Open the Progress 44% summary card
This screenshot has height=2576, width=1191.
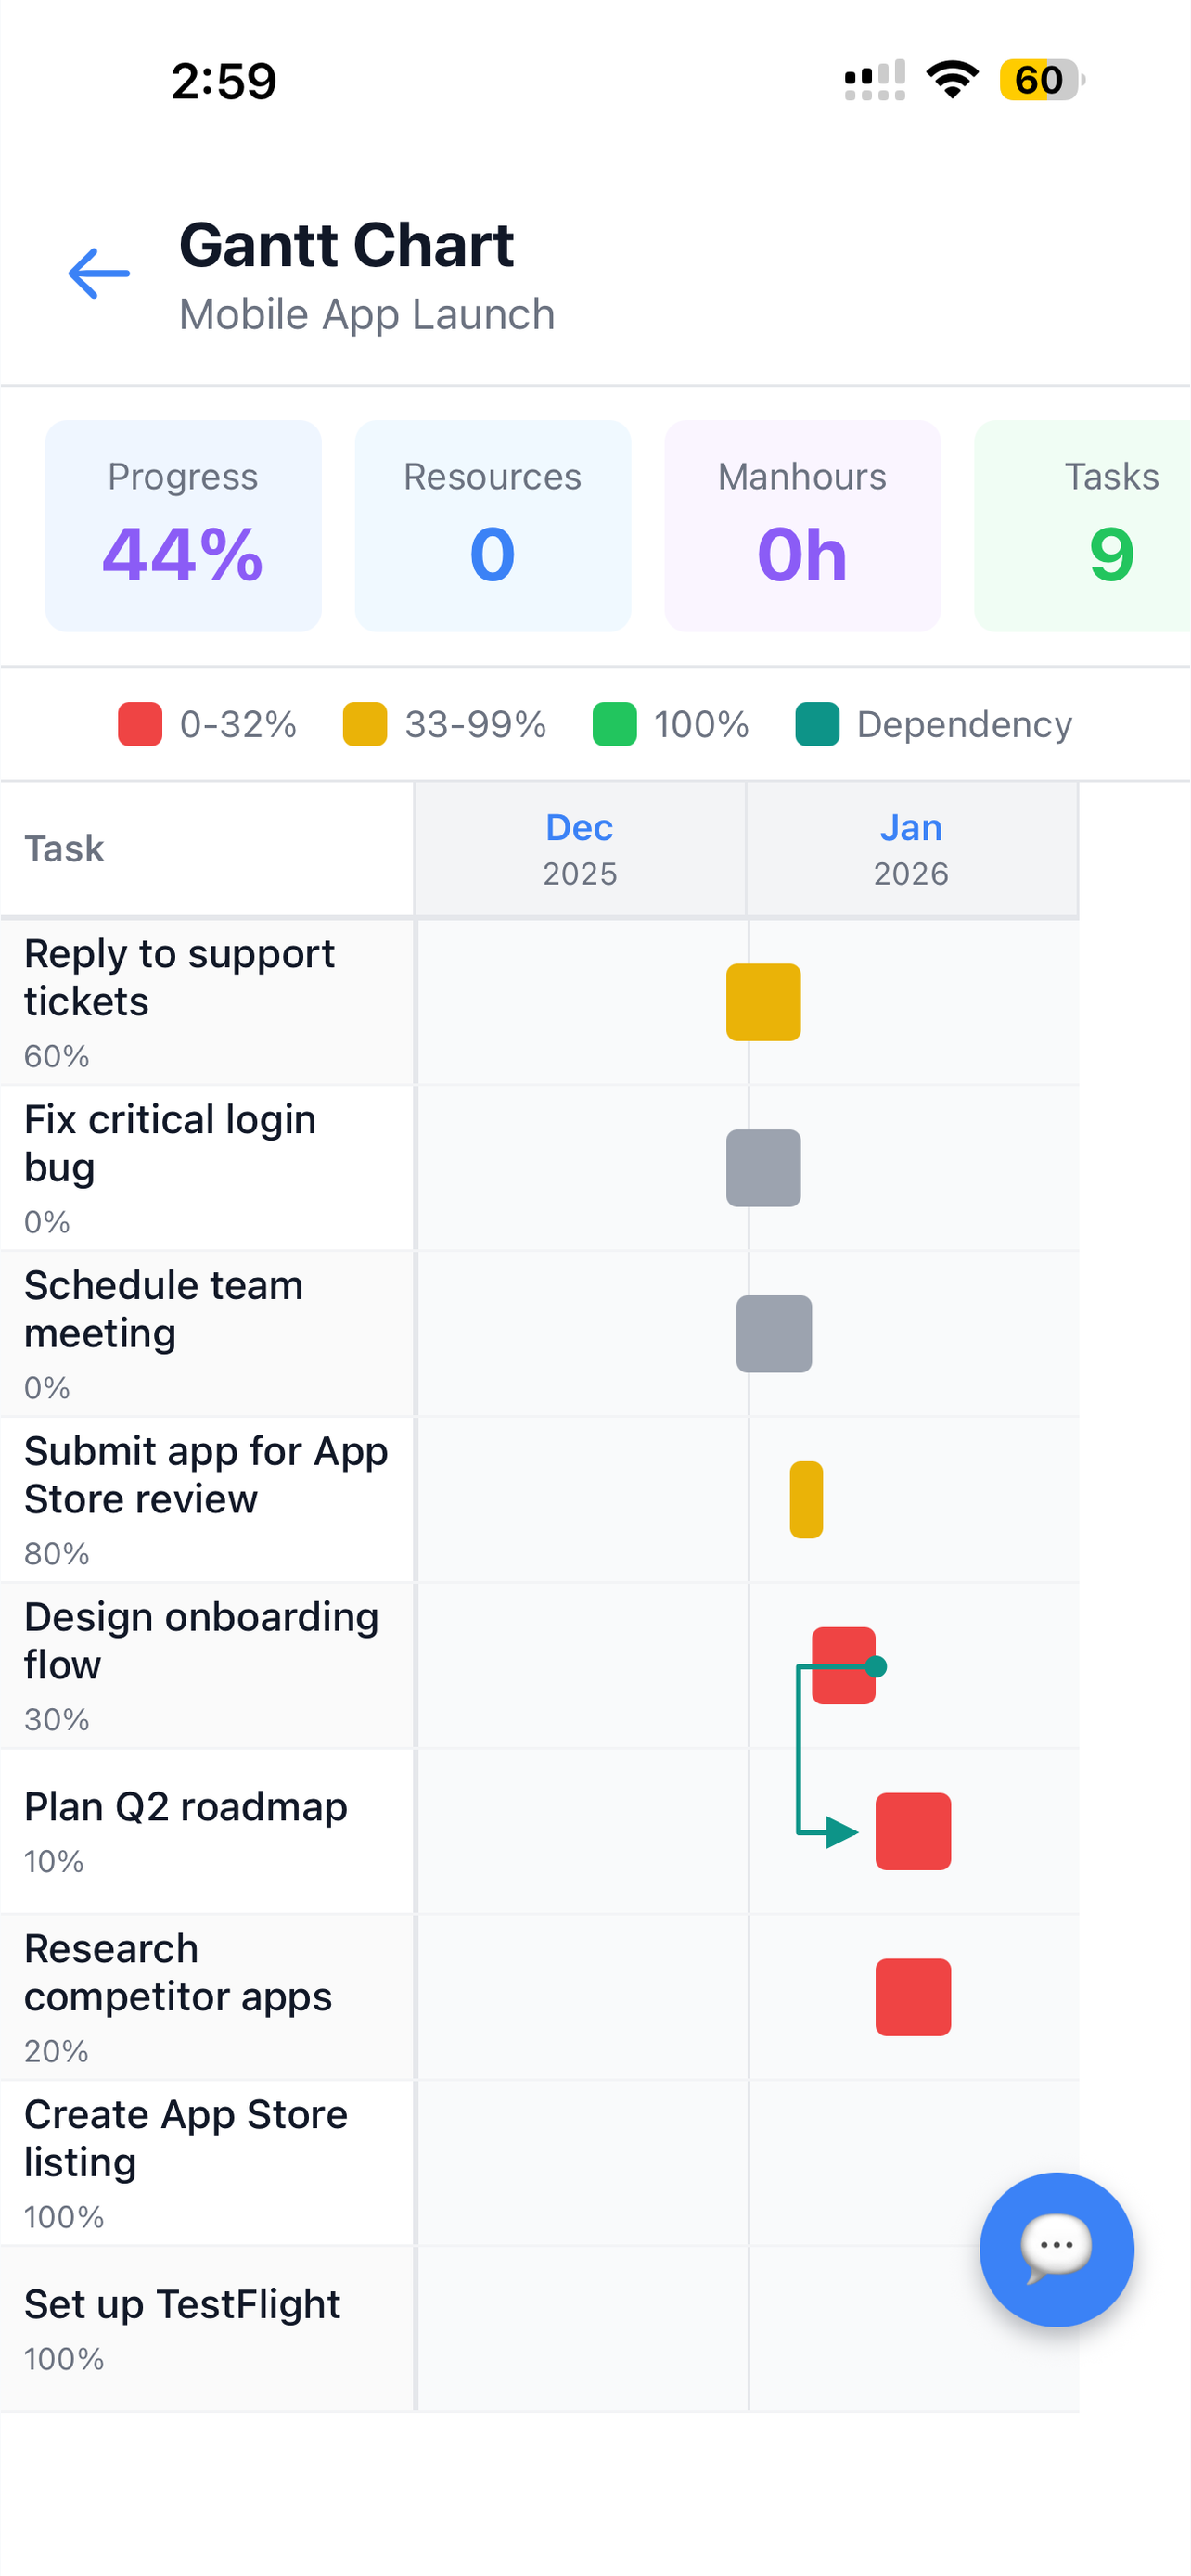[x=183, y=526]
